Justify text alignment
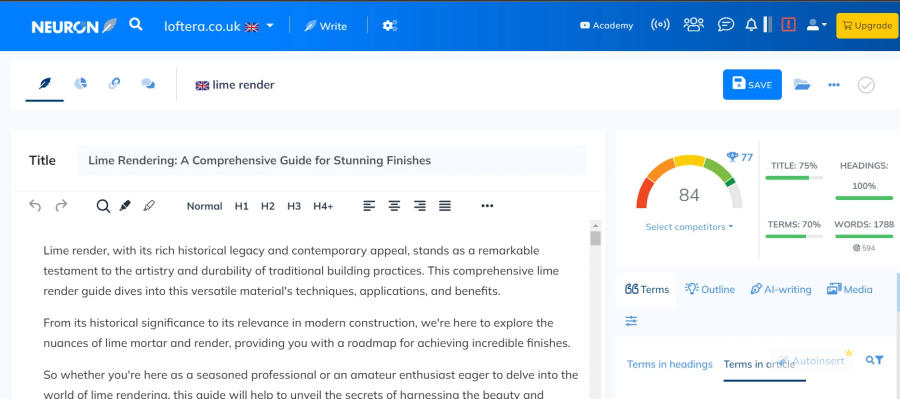 (445, 206)
